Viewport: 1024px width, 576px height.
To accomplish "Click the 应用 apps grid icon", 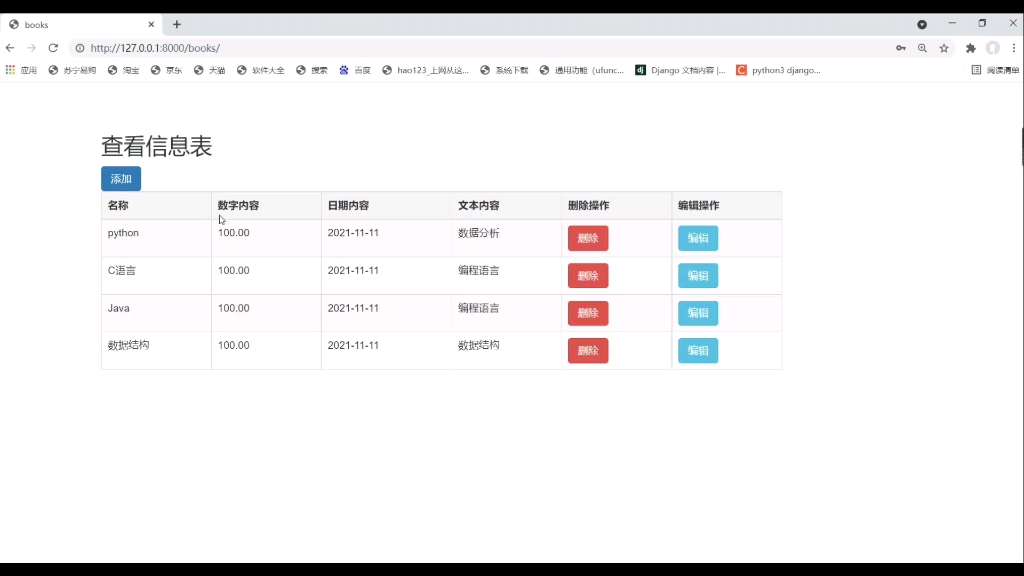I will 9,70.
